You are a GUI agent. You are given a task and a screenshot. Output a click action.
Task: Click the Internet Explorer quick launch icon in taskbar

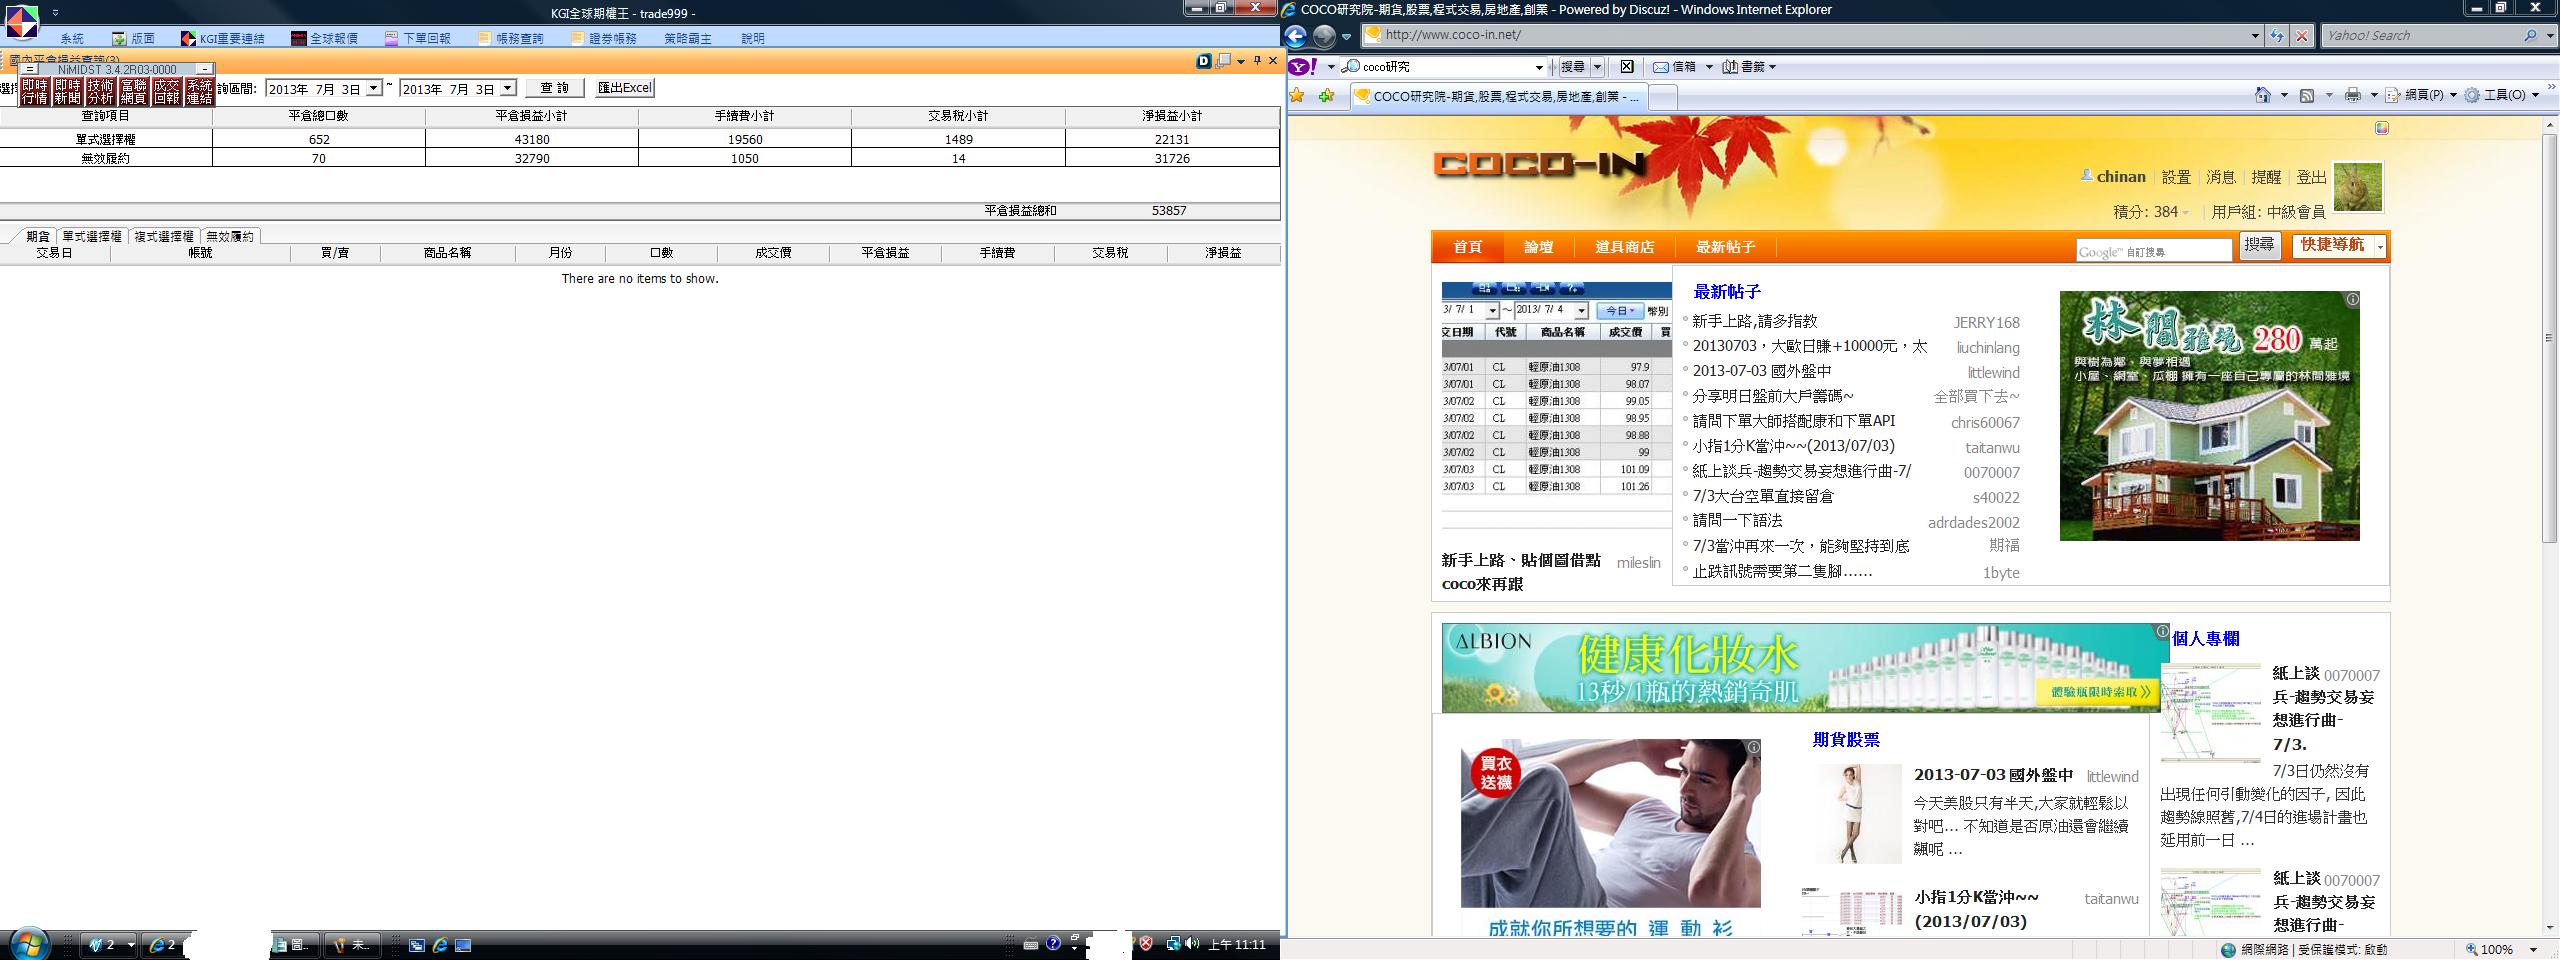click(x=439, y=945)
